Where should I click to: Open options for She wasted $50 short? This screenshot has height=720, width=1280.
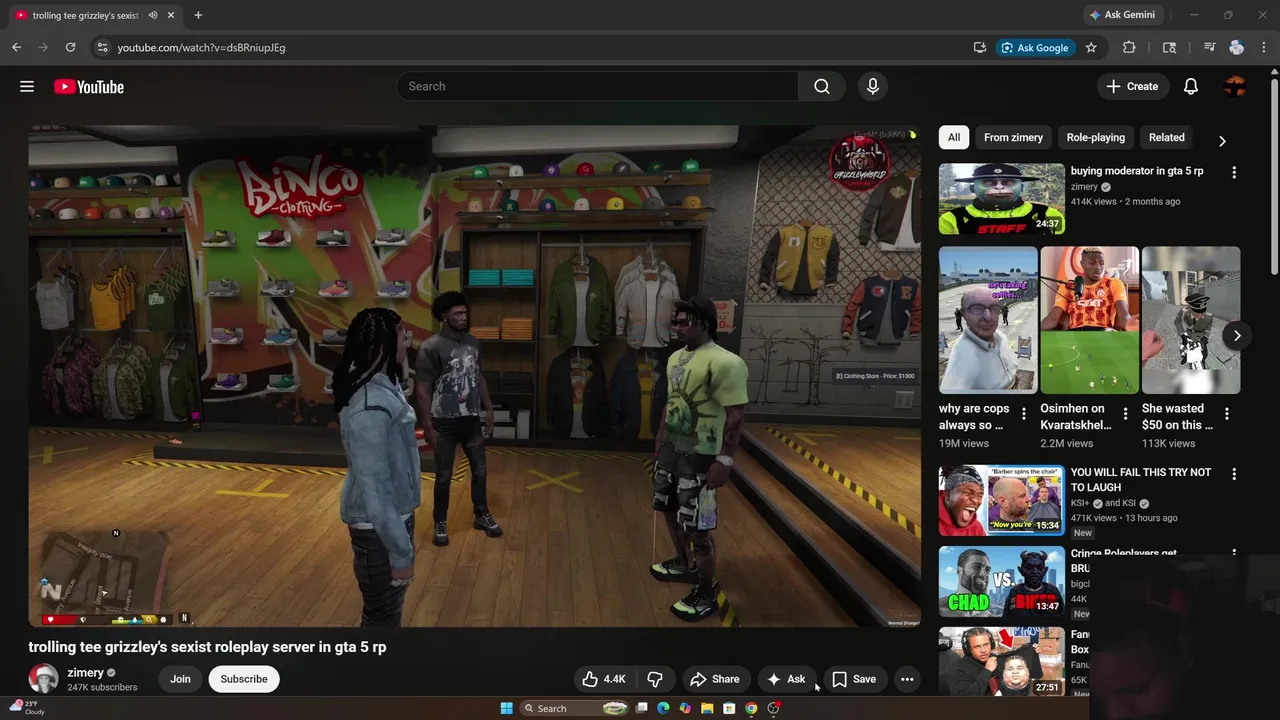click(1227, 414)
